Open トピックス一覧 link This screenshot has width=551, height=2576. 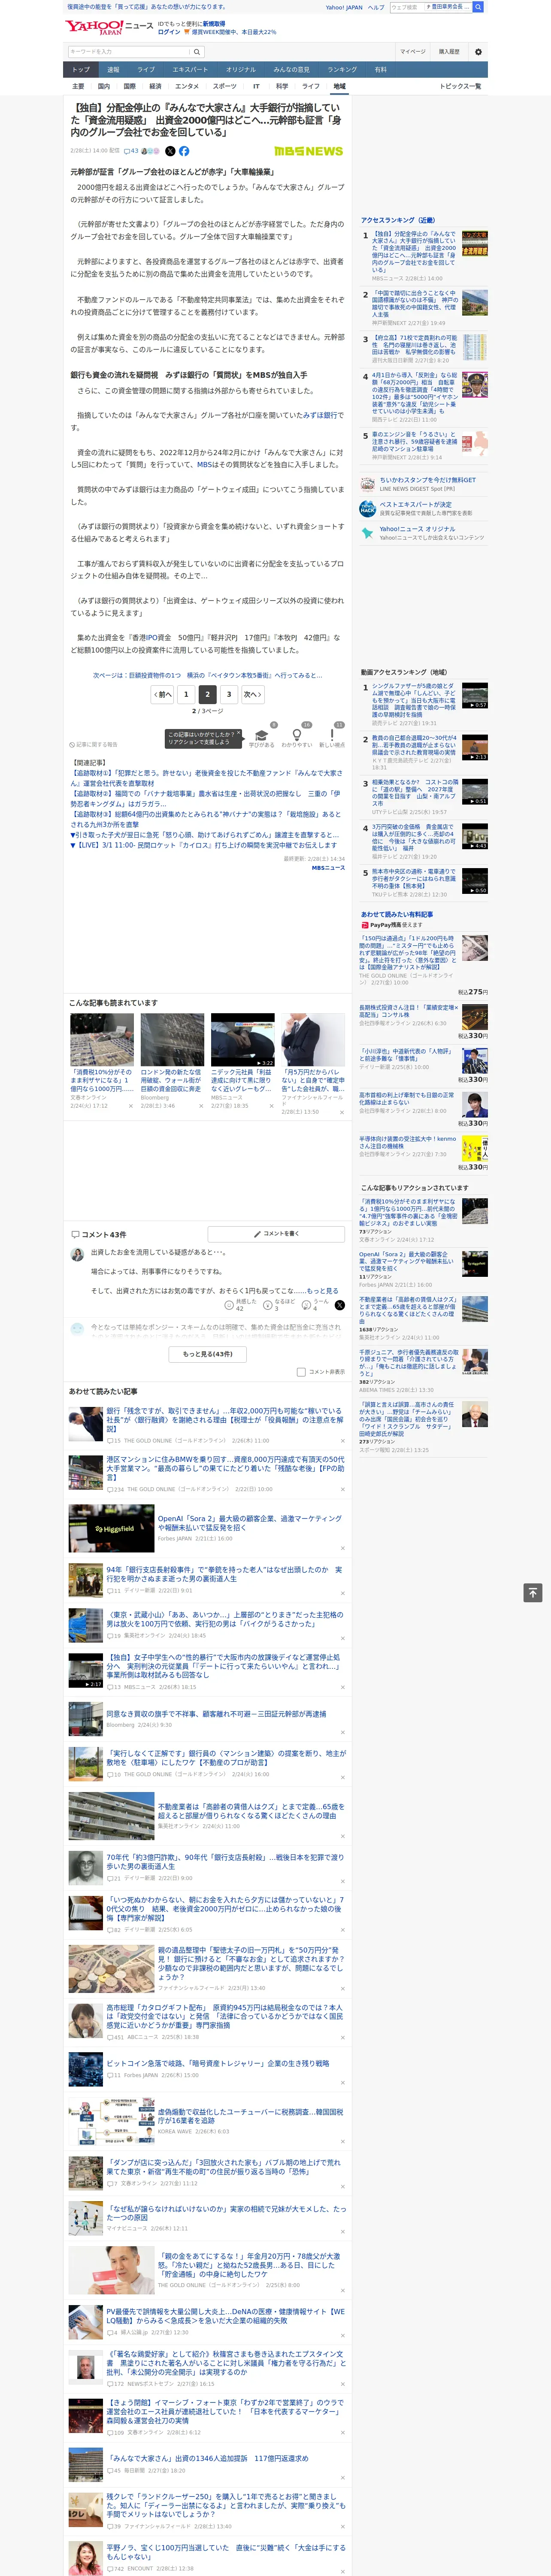pos(460,86)
